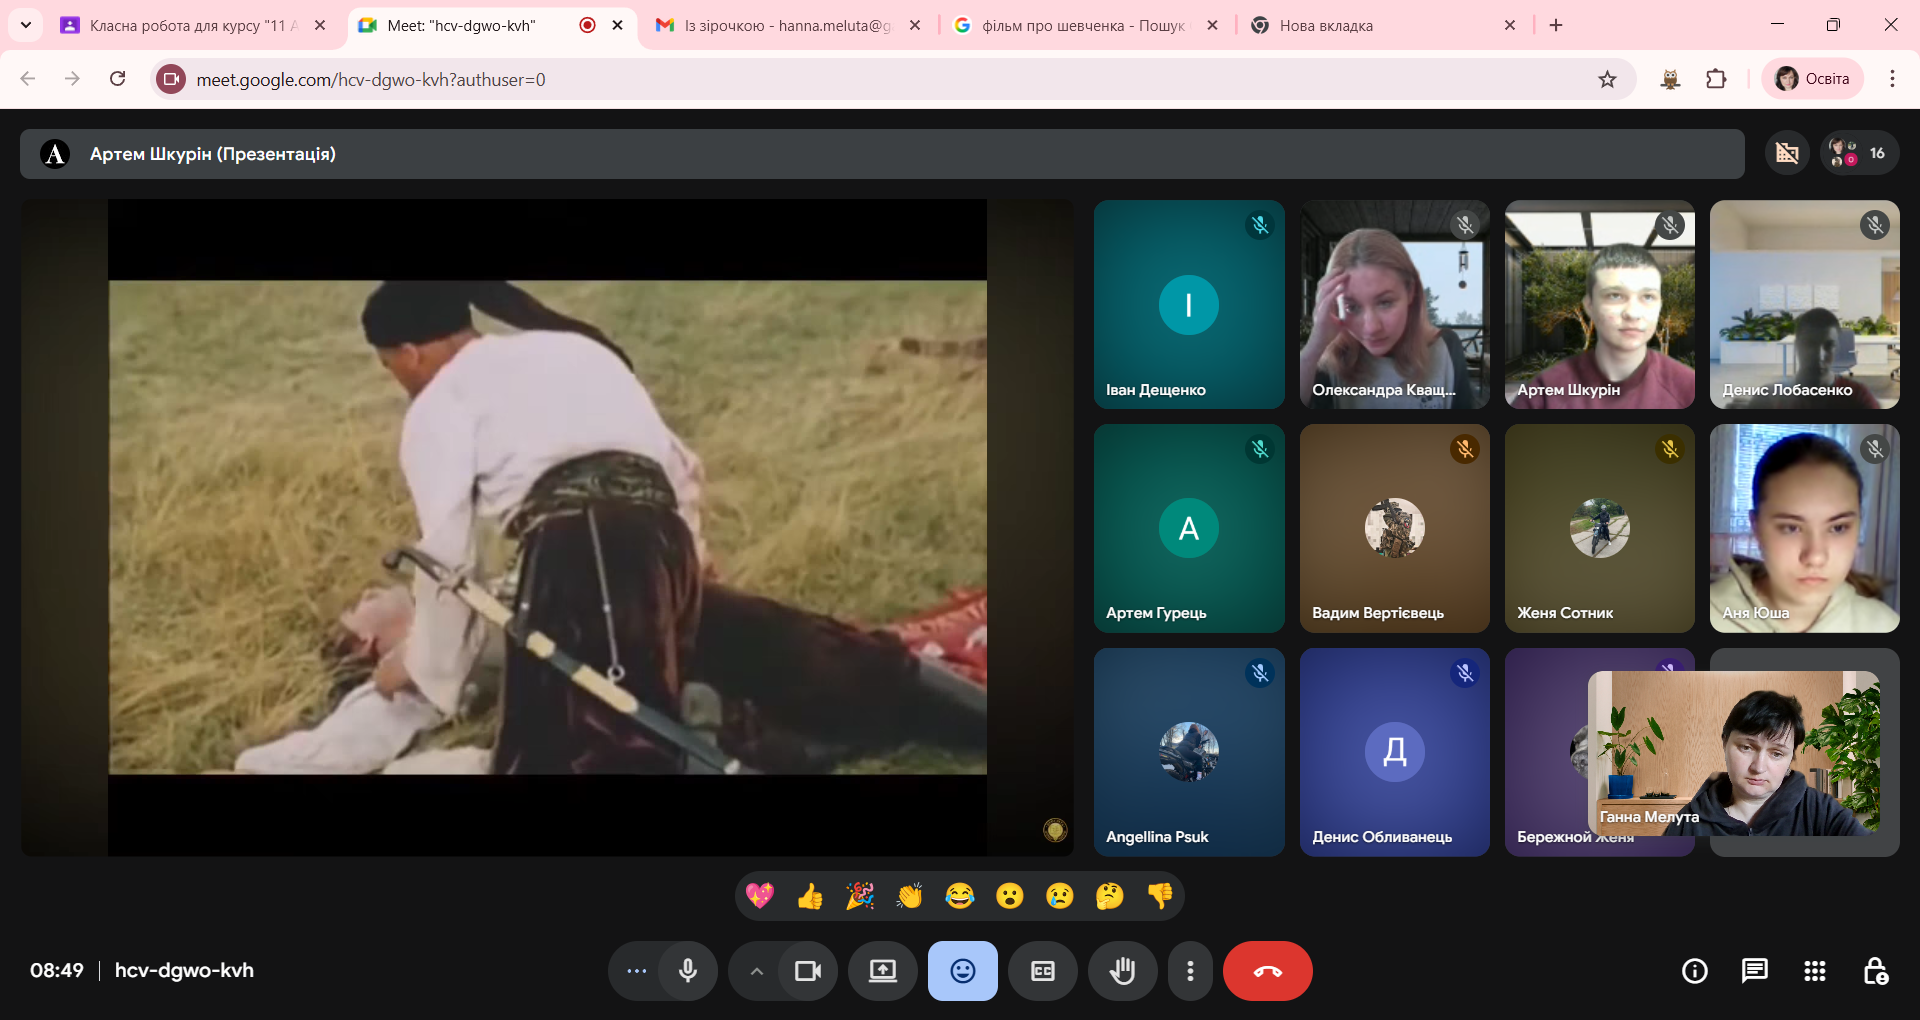This screenshot has width=1920, height=1020.
Task: Click the presentation video of Артем Шкурін
Action: point(547,527)
